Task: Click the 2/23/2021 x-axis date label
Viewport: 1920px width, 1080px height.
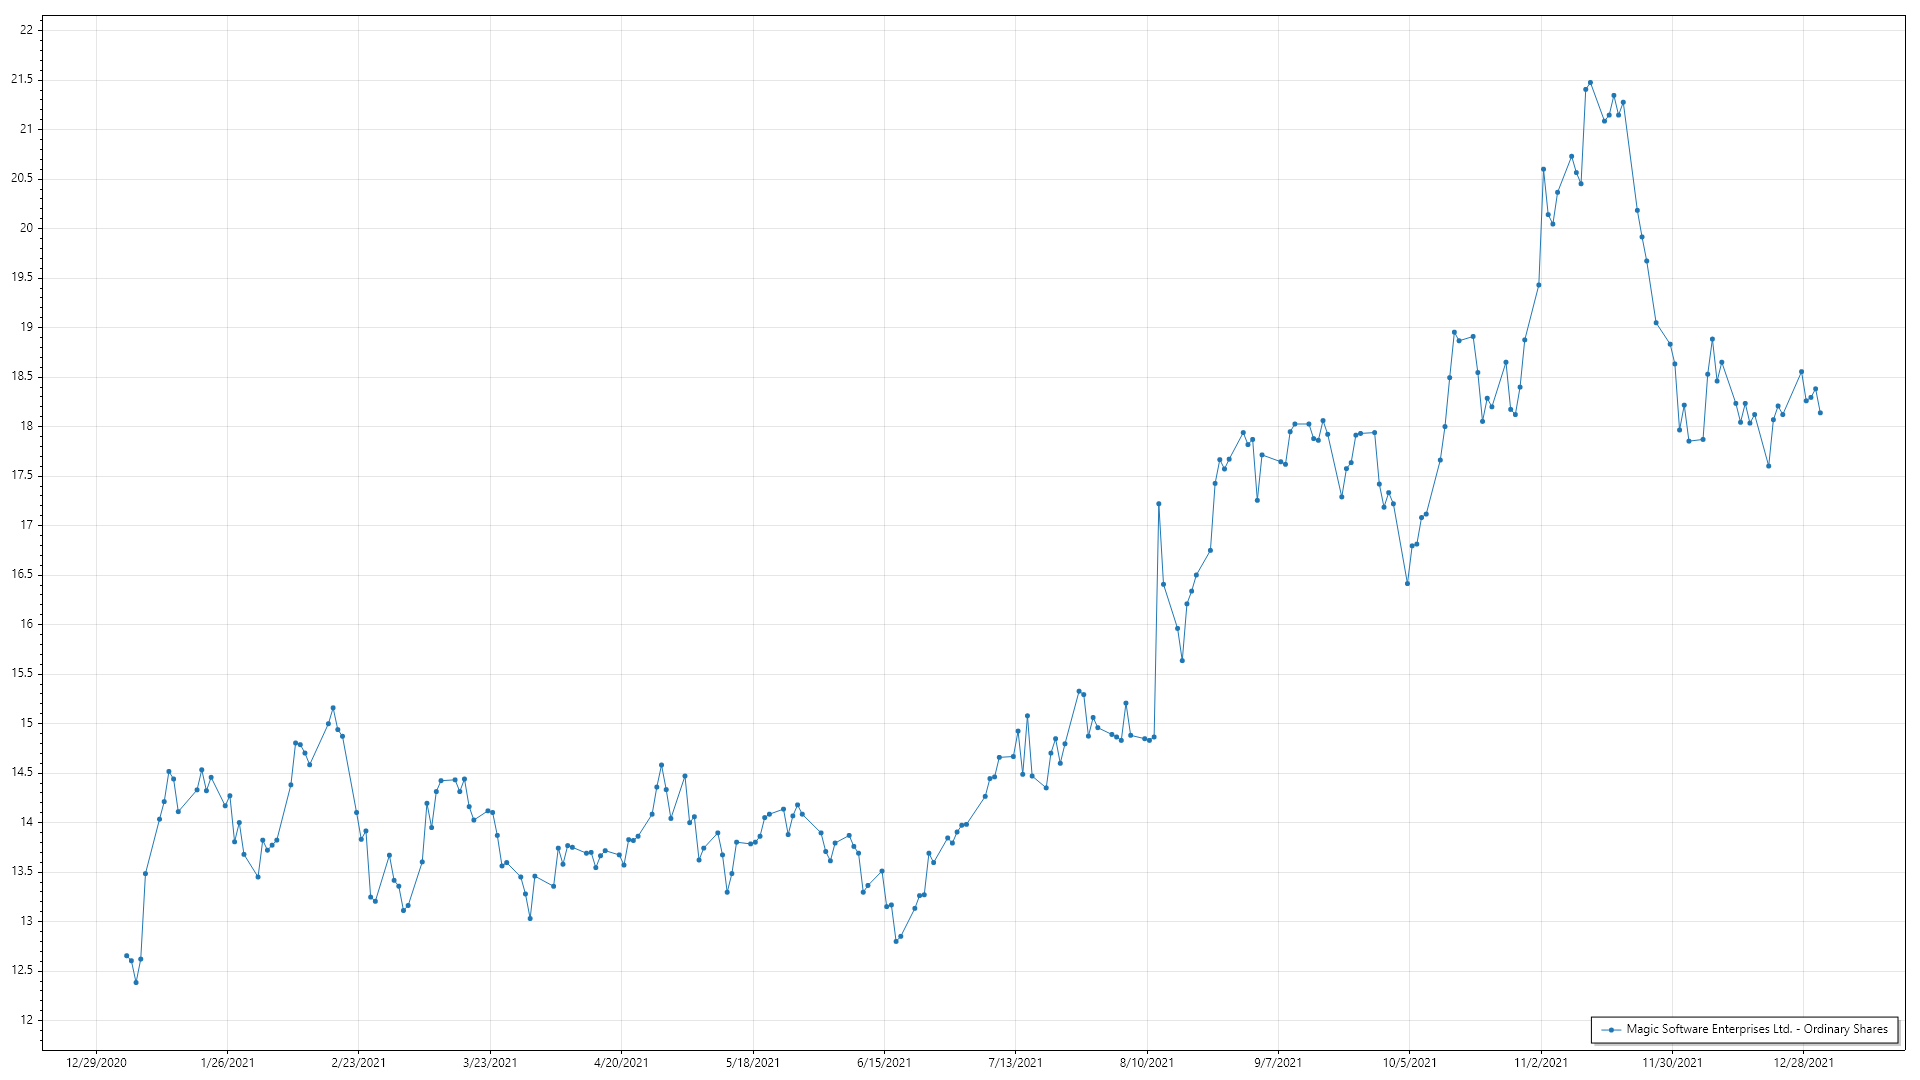Action: (x=359, y=1062)
